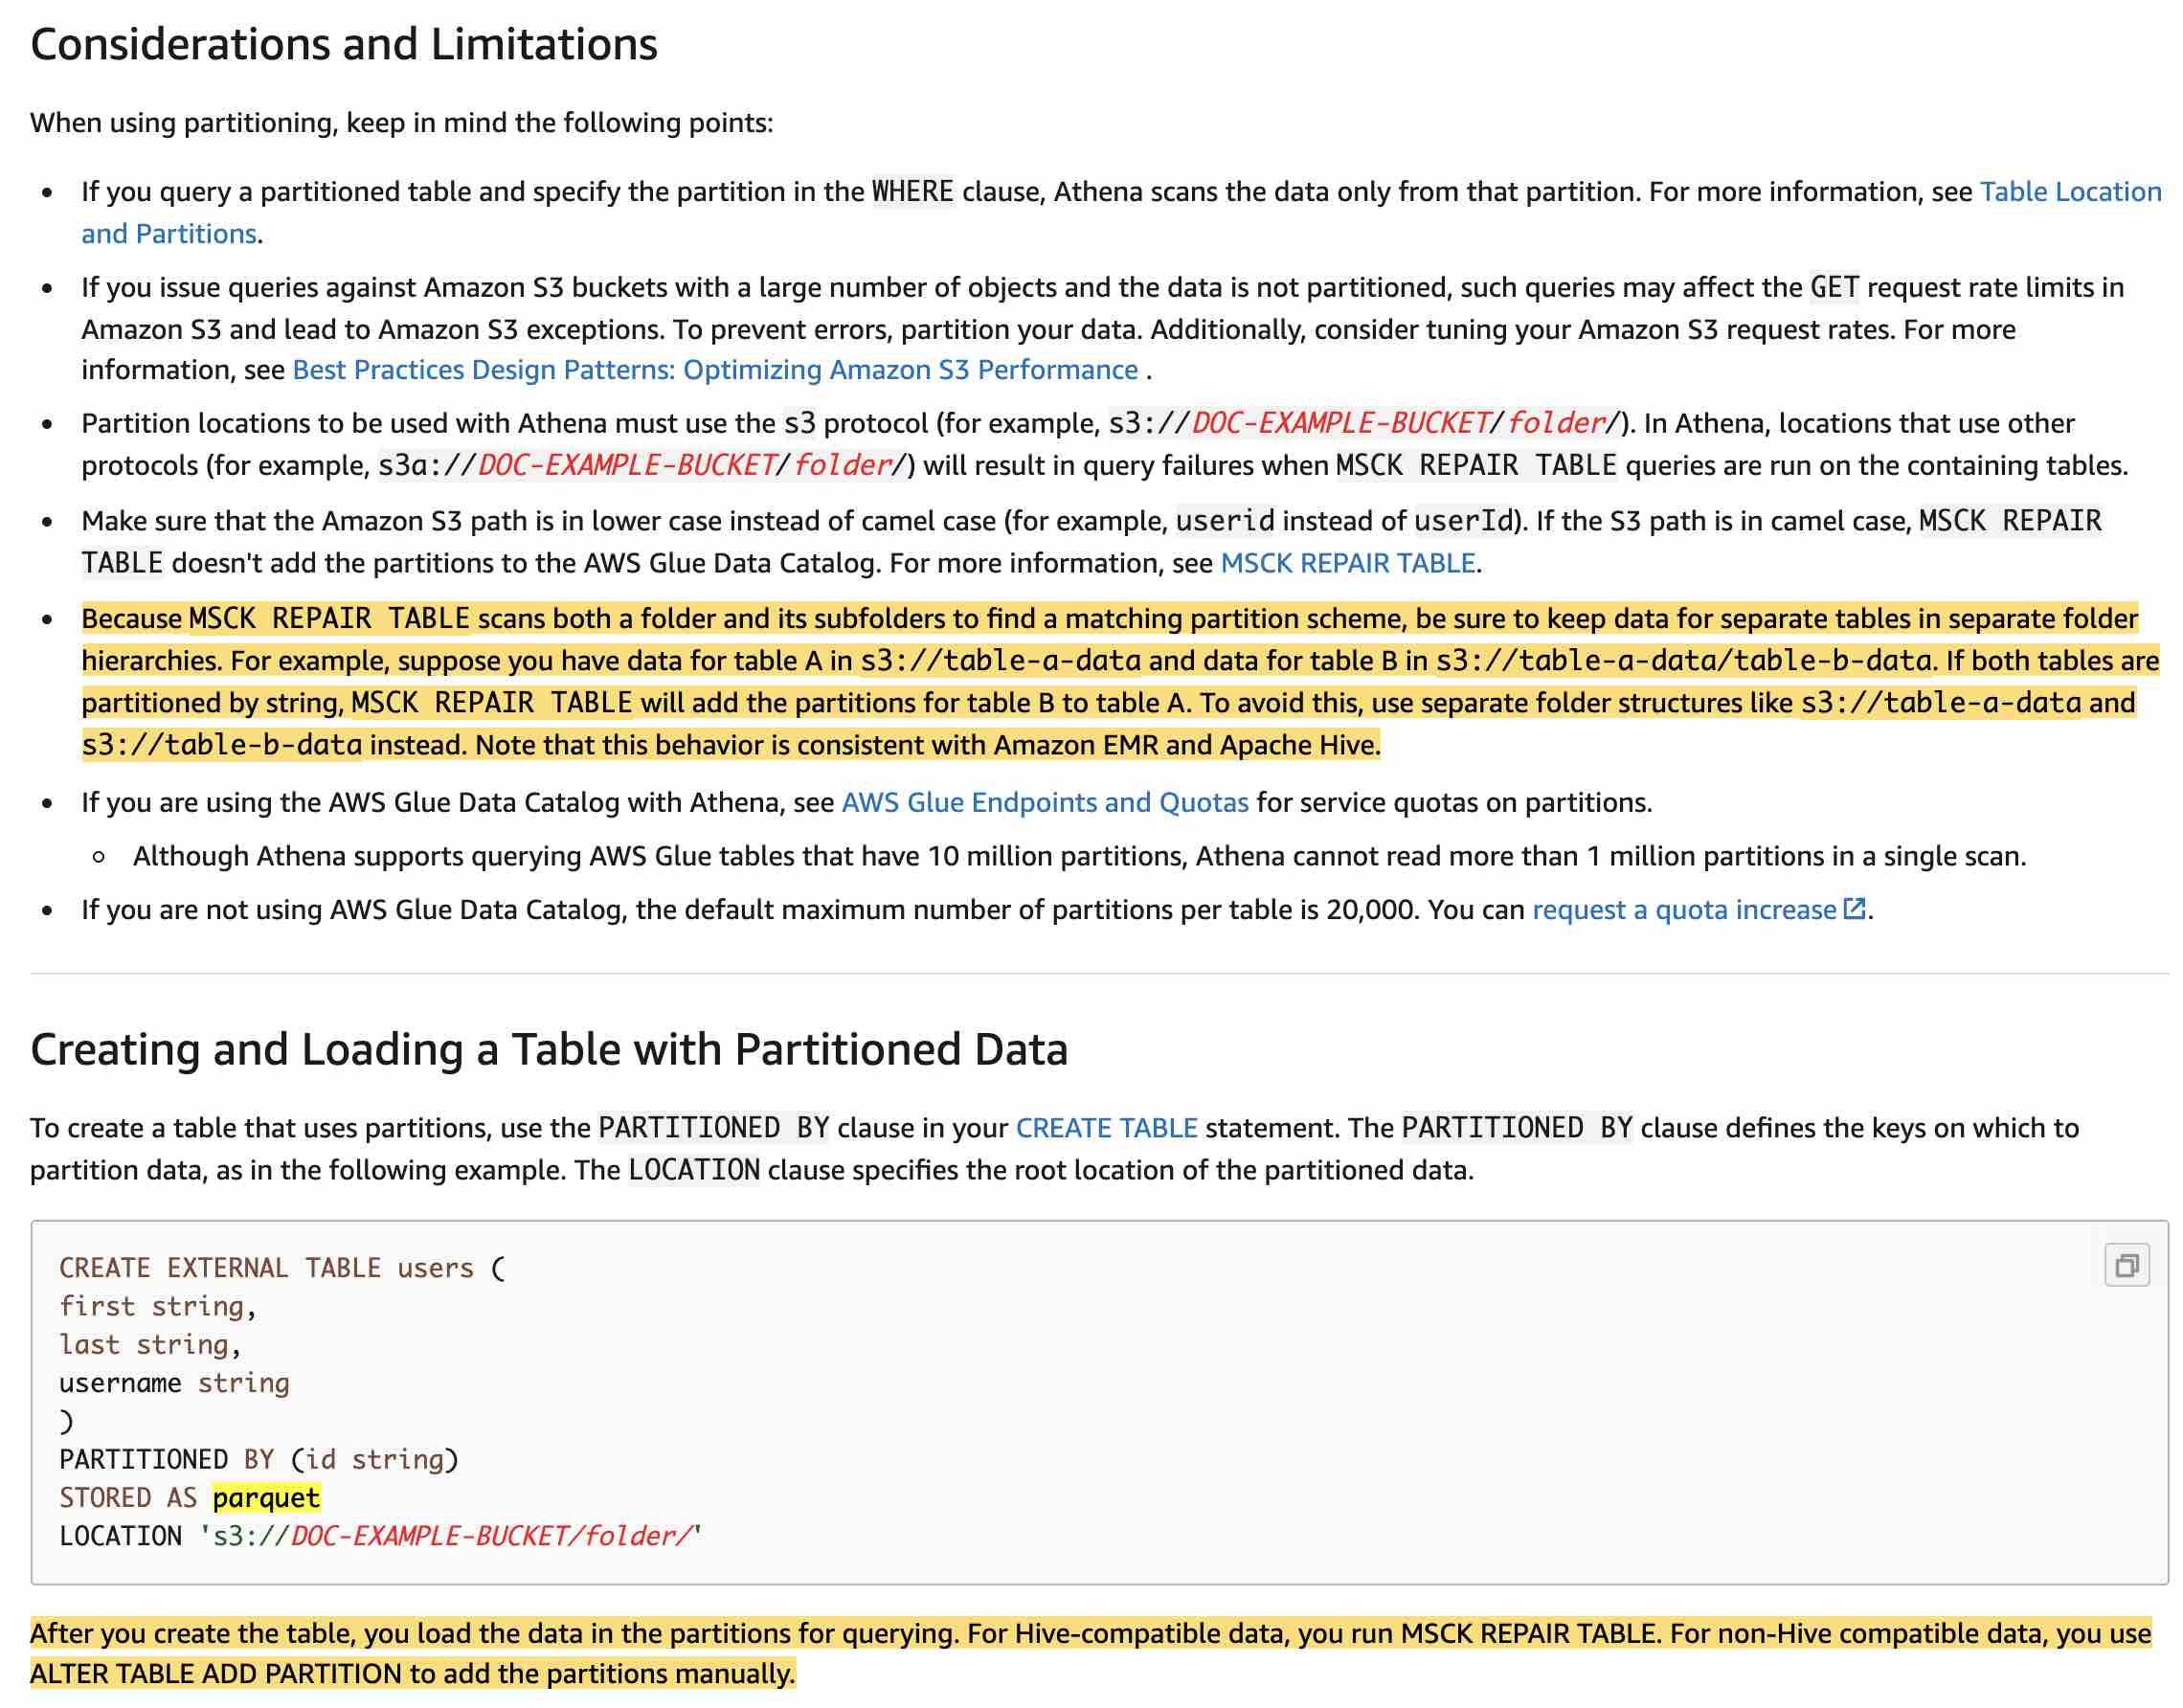Image resolution: width=2183 pixels, height=1708 pixels.
Task: Click the inline WHERE code term
Action: (912, 192)
